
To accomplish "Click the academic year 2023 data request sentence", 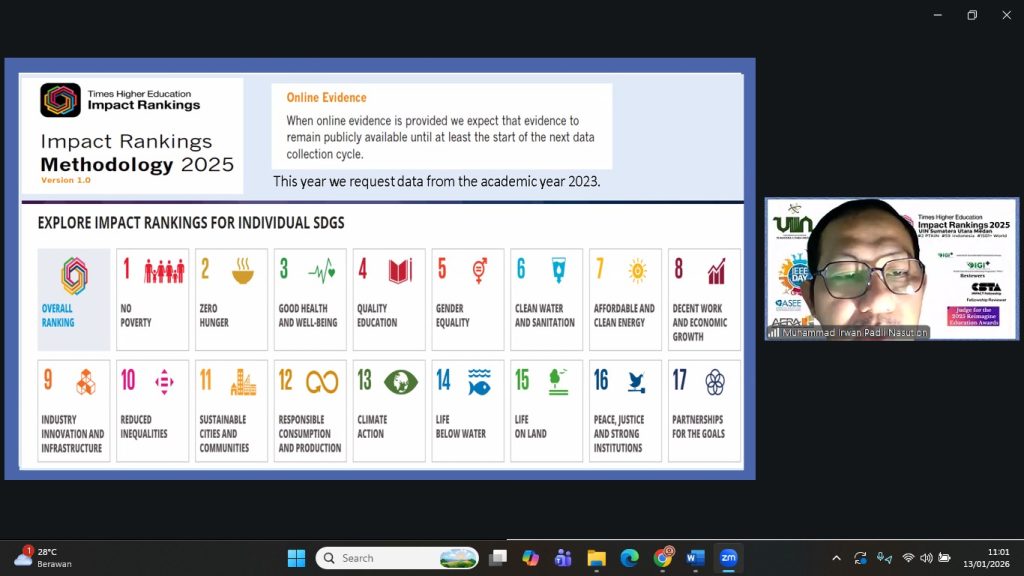I will coord(436,181).
